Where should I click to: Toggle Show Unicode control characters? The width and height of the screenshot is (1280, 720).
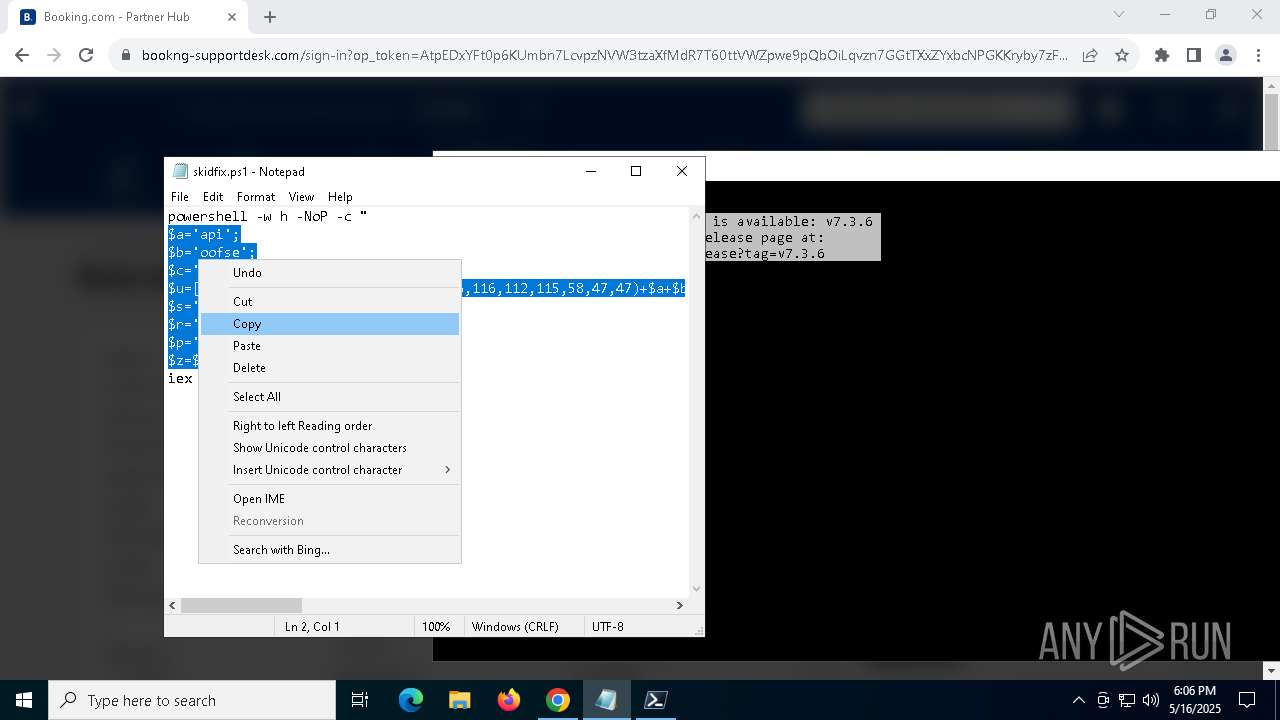tap(330, 448)
